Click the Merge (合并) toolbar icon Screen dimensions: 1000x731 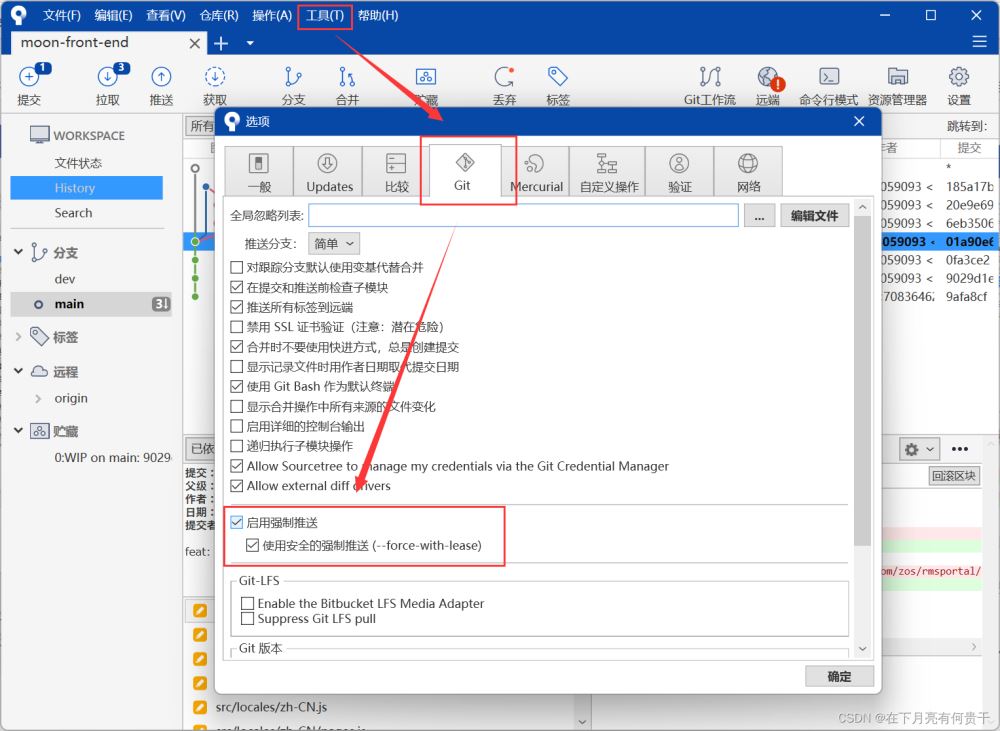(347, 77)
